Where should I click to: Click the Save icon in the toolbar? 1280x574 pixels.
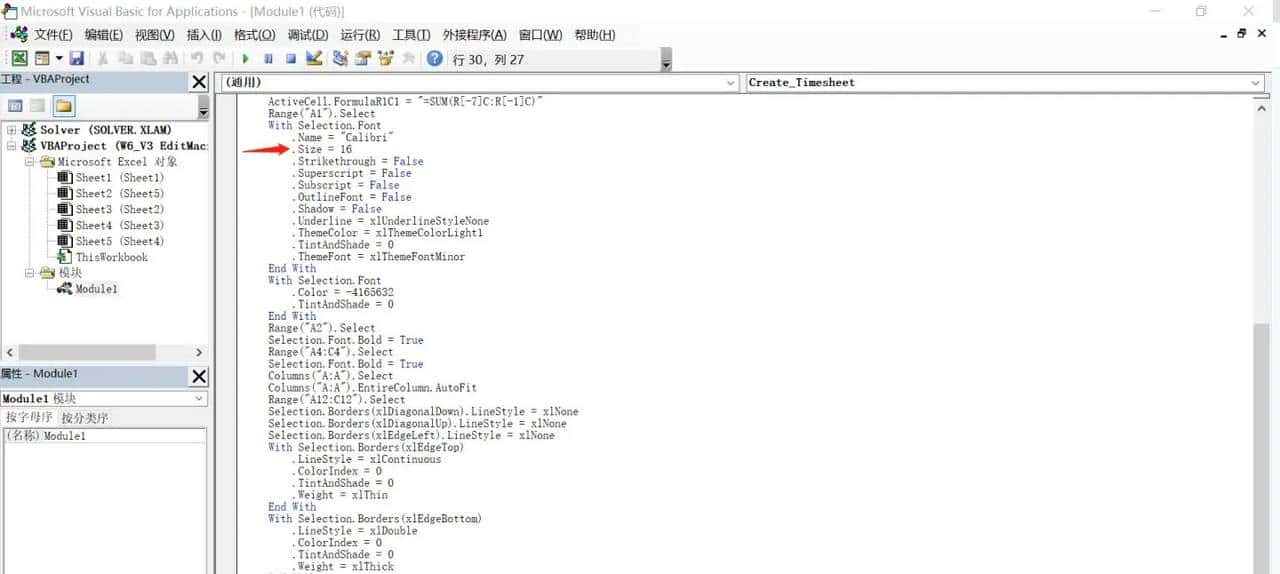(x=77, y=59)
